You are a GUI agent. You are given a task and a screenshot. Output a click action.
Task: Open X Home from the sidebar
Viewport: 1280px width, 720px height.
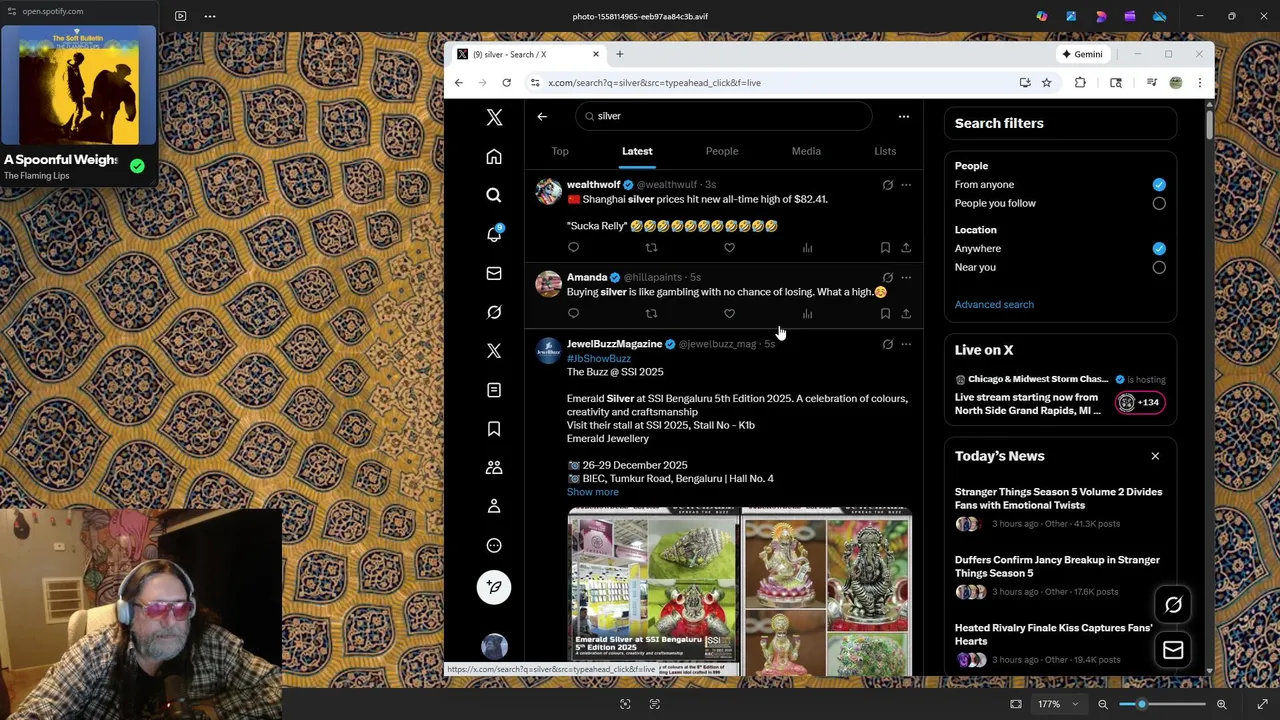pos(494,157)
